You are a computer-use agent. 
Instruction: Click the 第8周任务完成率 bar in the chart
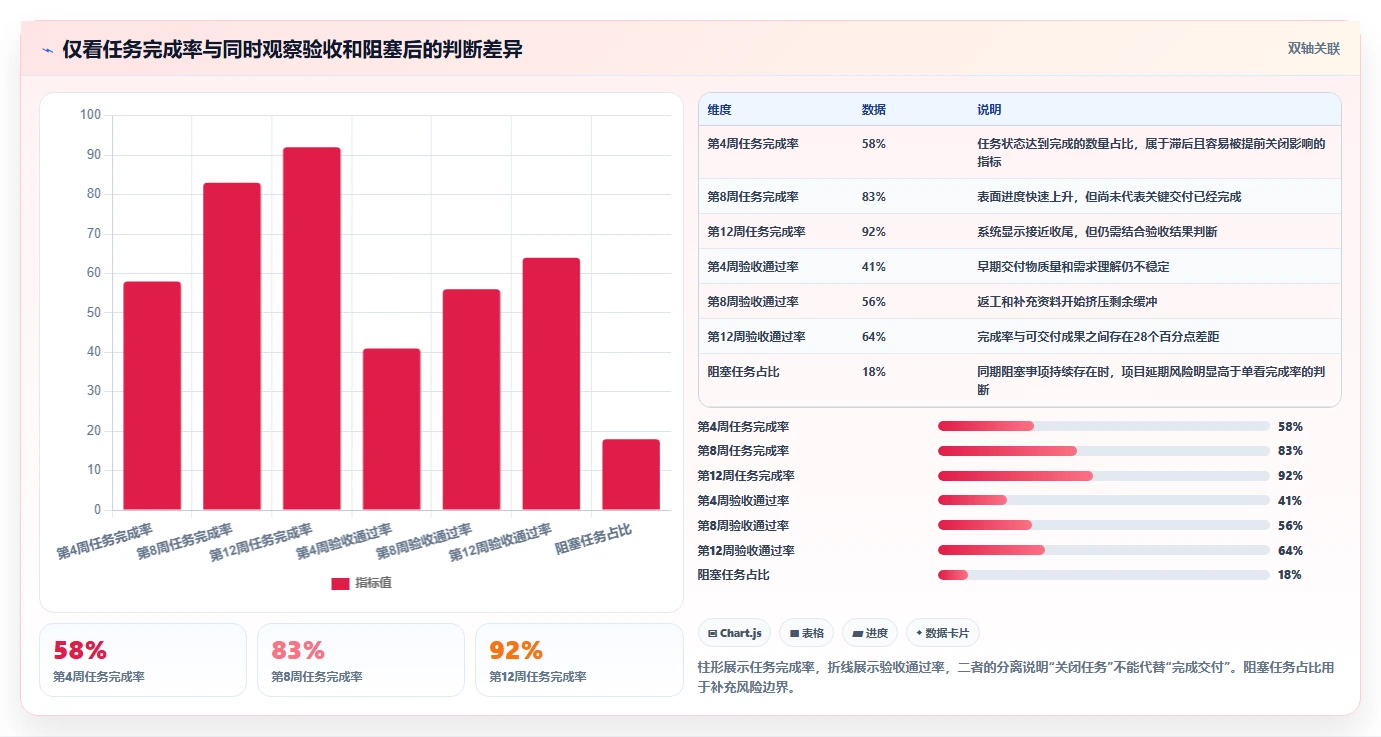tap(232, 346)
